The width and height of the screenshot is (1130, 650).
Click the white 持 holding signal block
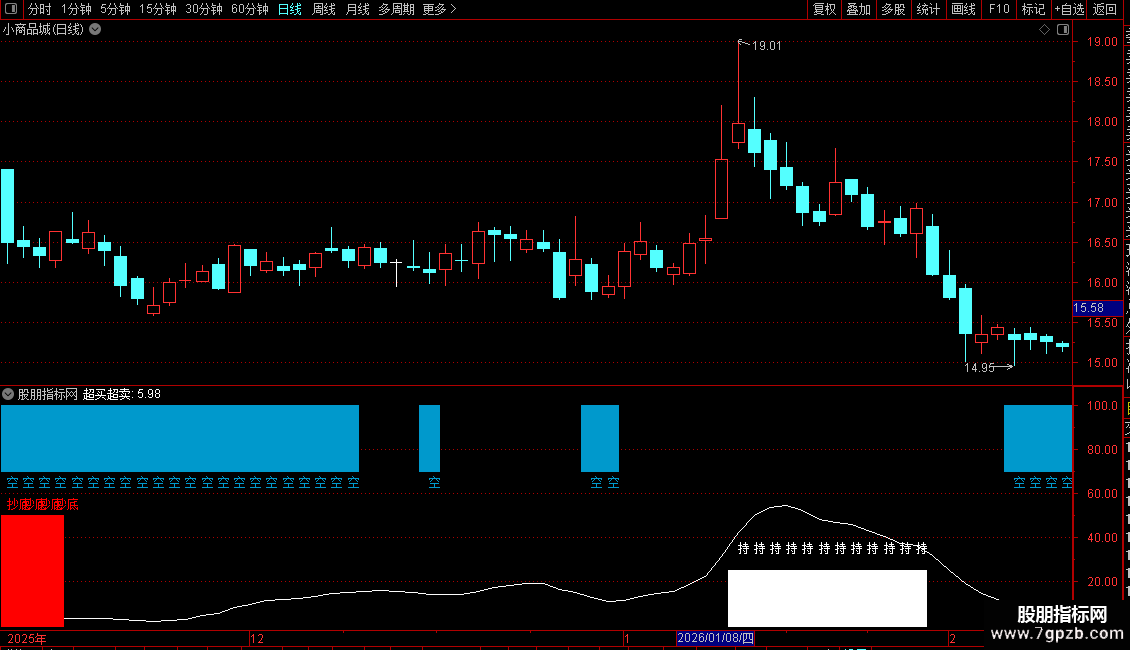tap(827, 598)
